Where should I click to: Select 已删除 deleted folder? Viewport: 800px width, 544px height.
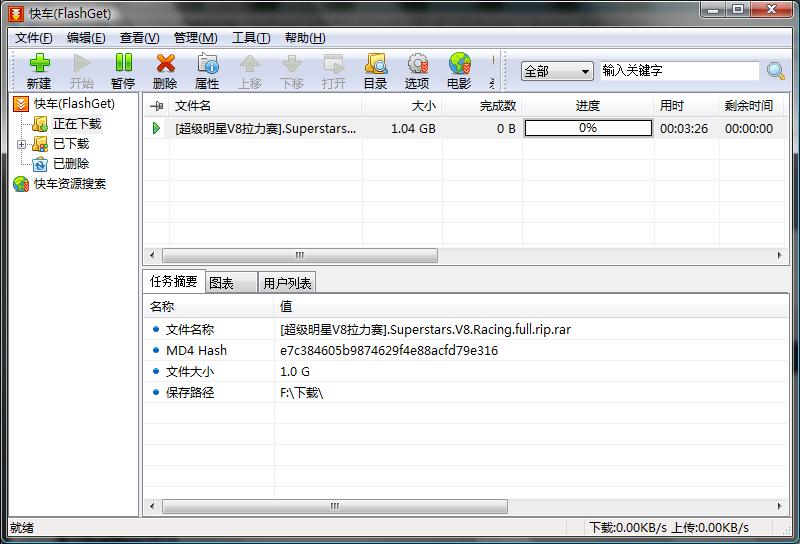71,164
